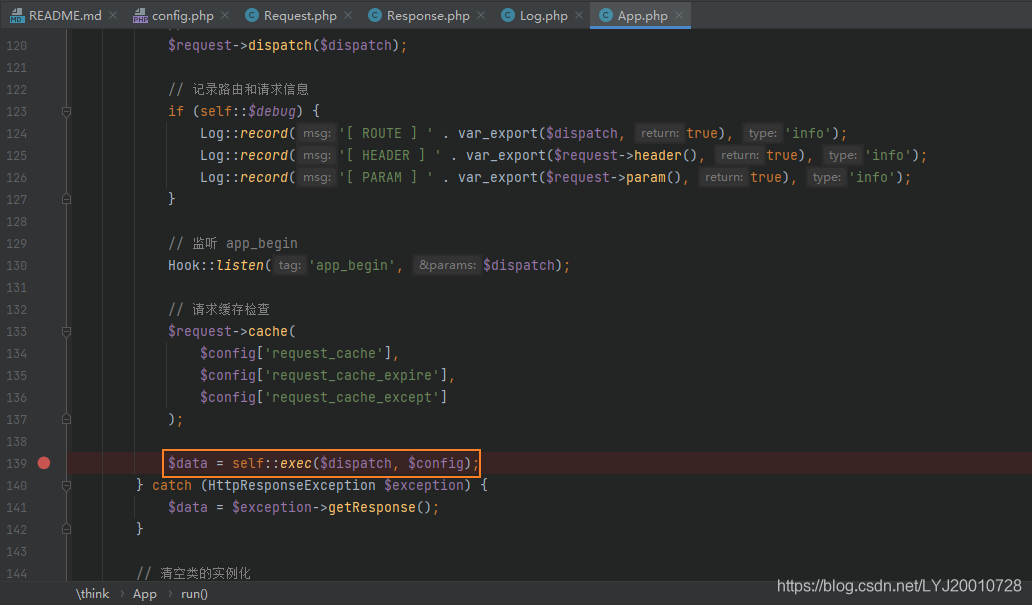Click '$request->cache(' on line 133
The height and width of the screenshot is (605, 1032).
[x=232, y=331]
